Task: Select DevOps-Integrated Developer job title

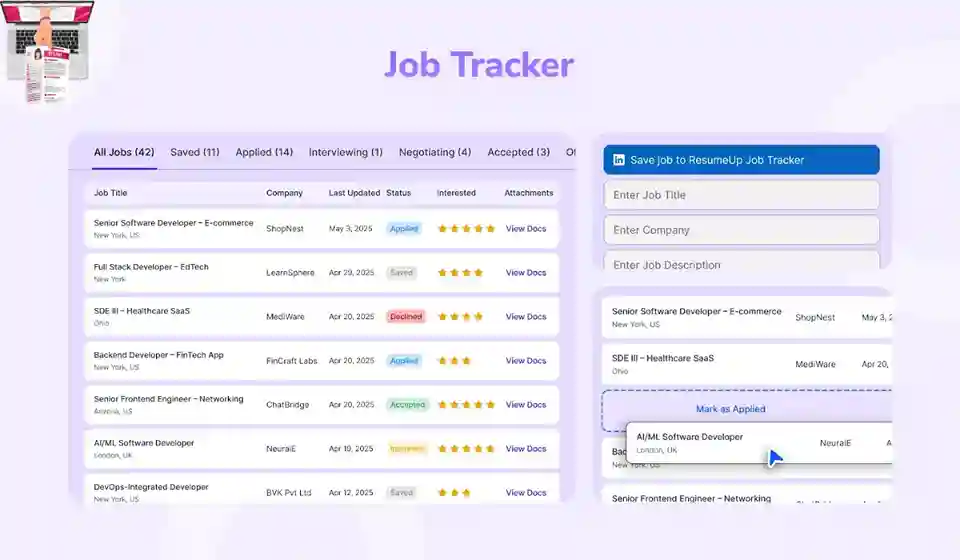Action: click(151, 487)
